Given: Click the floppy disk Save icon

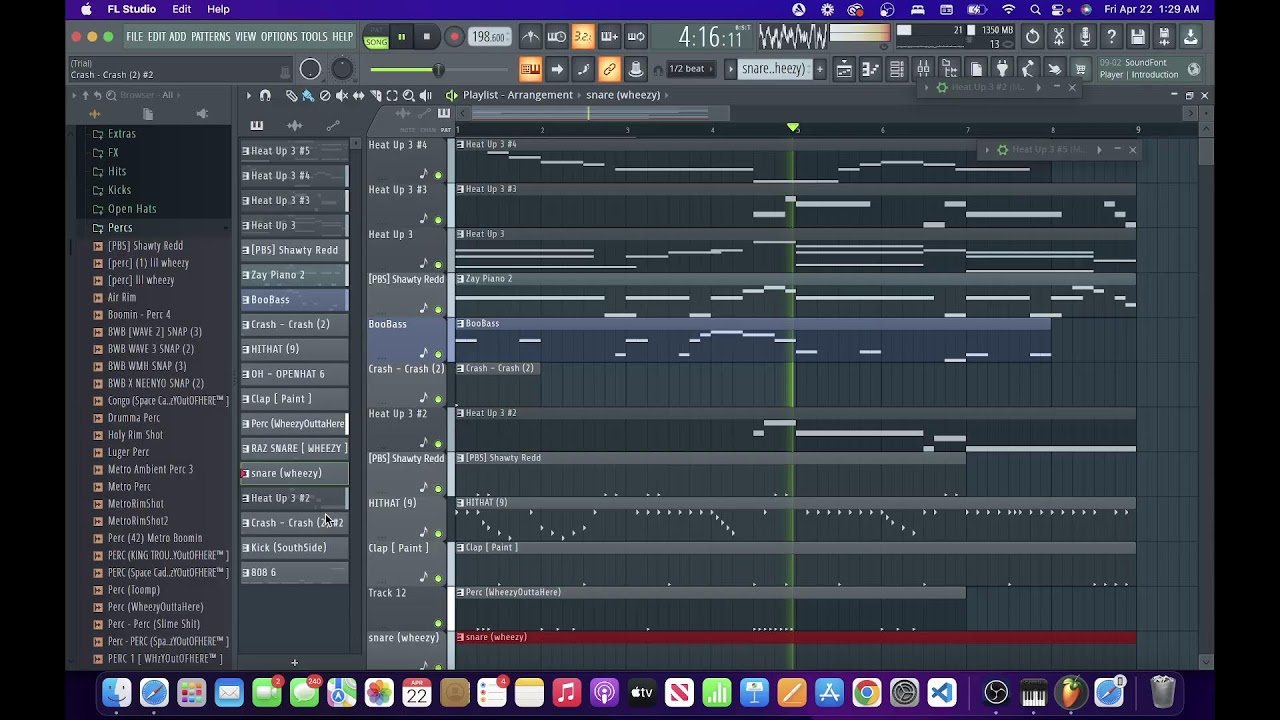Looking at the screenshot, I should click(1138, 37).
